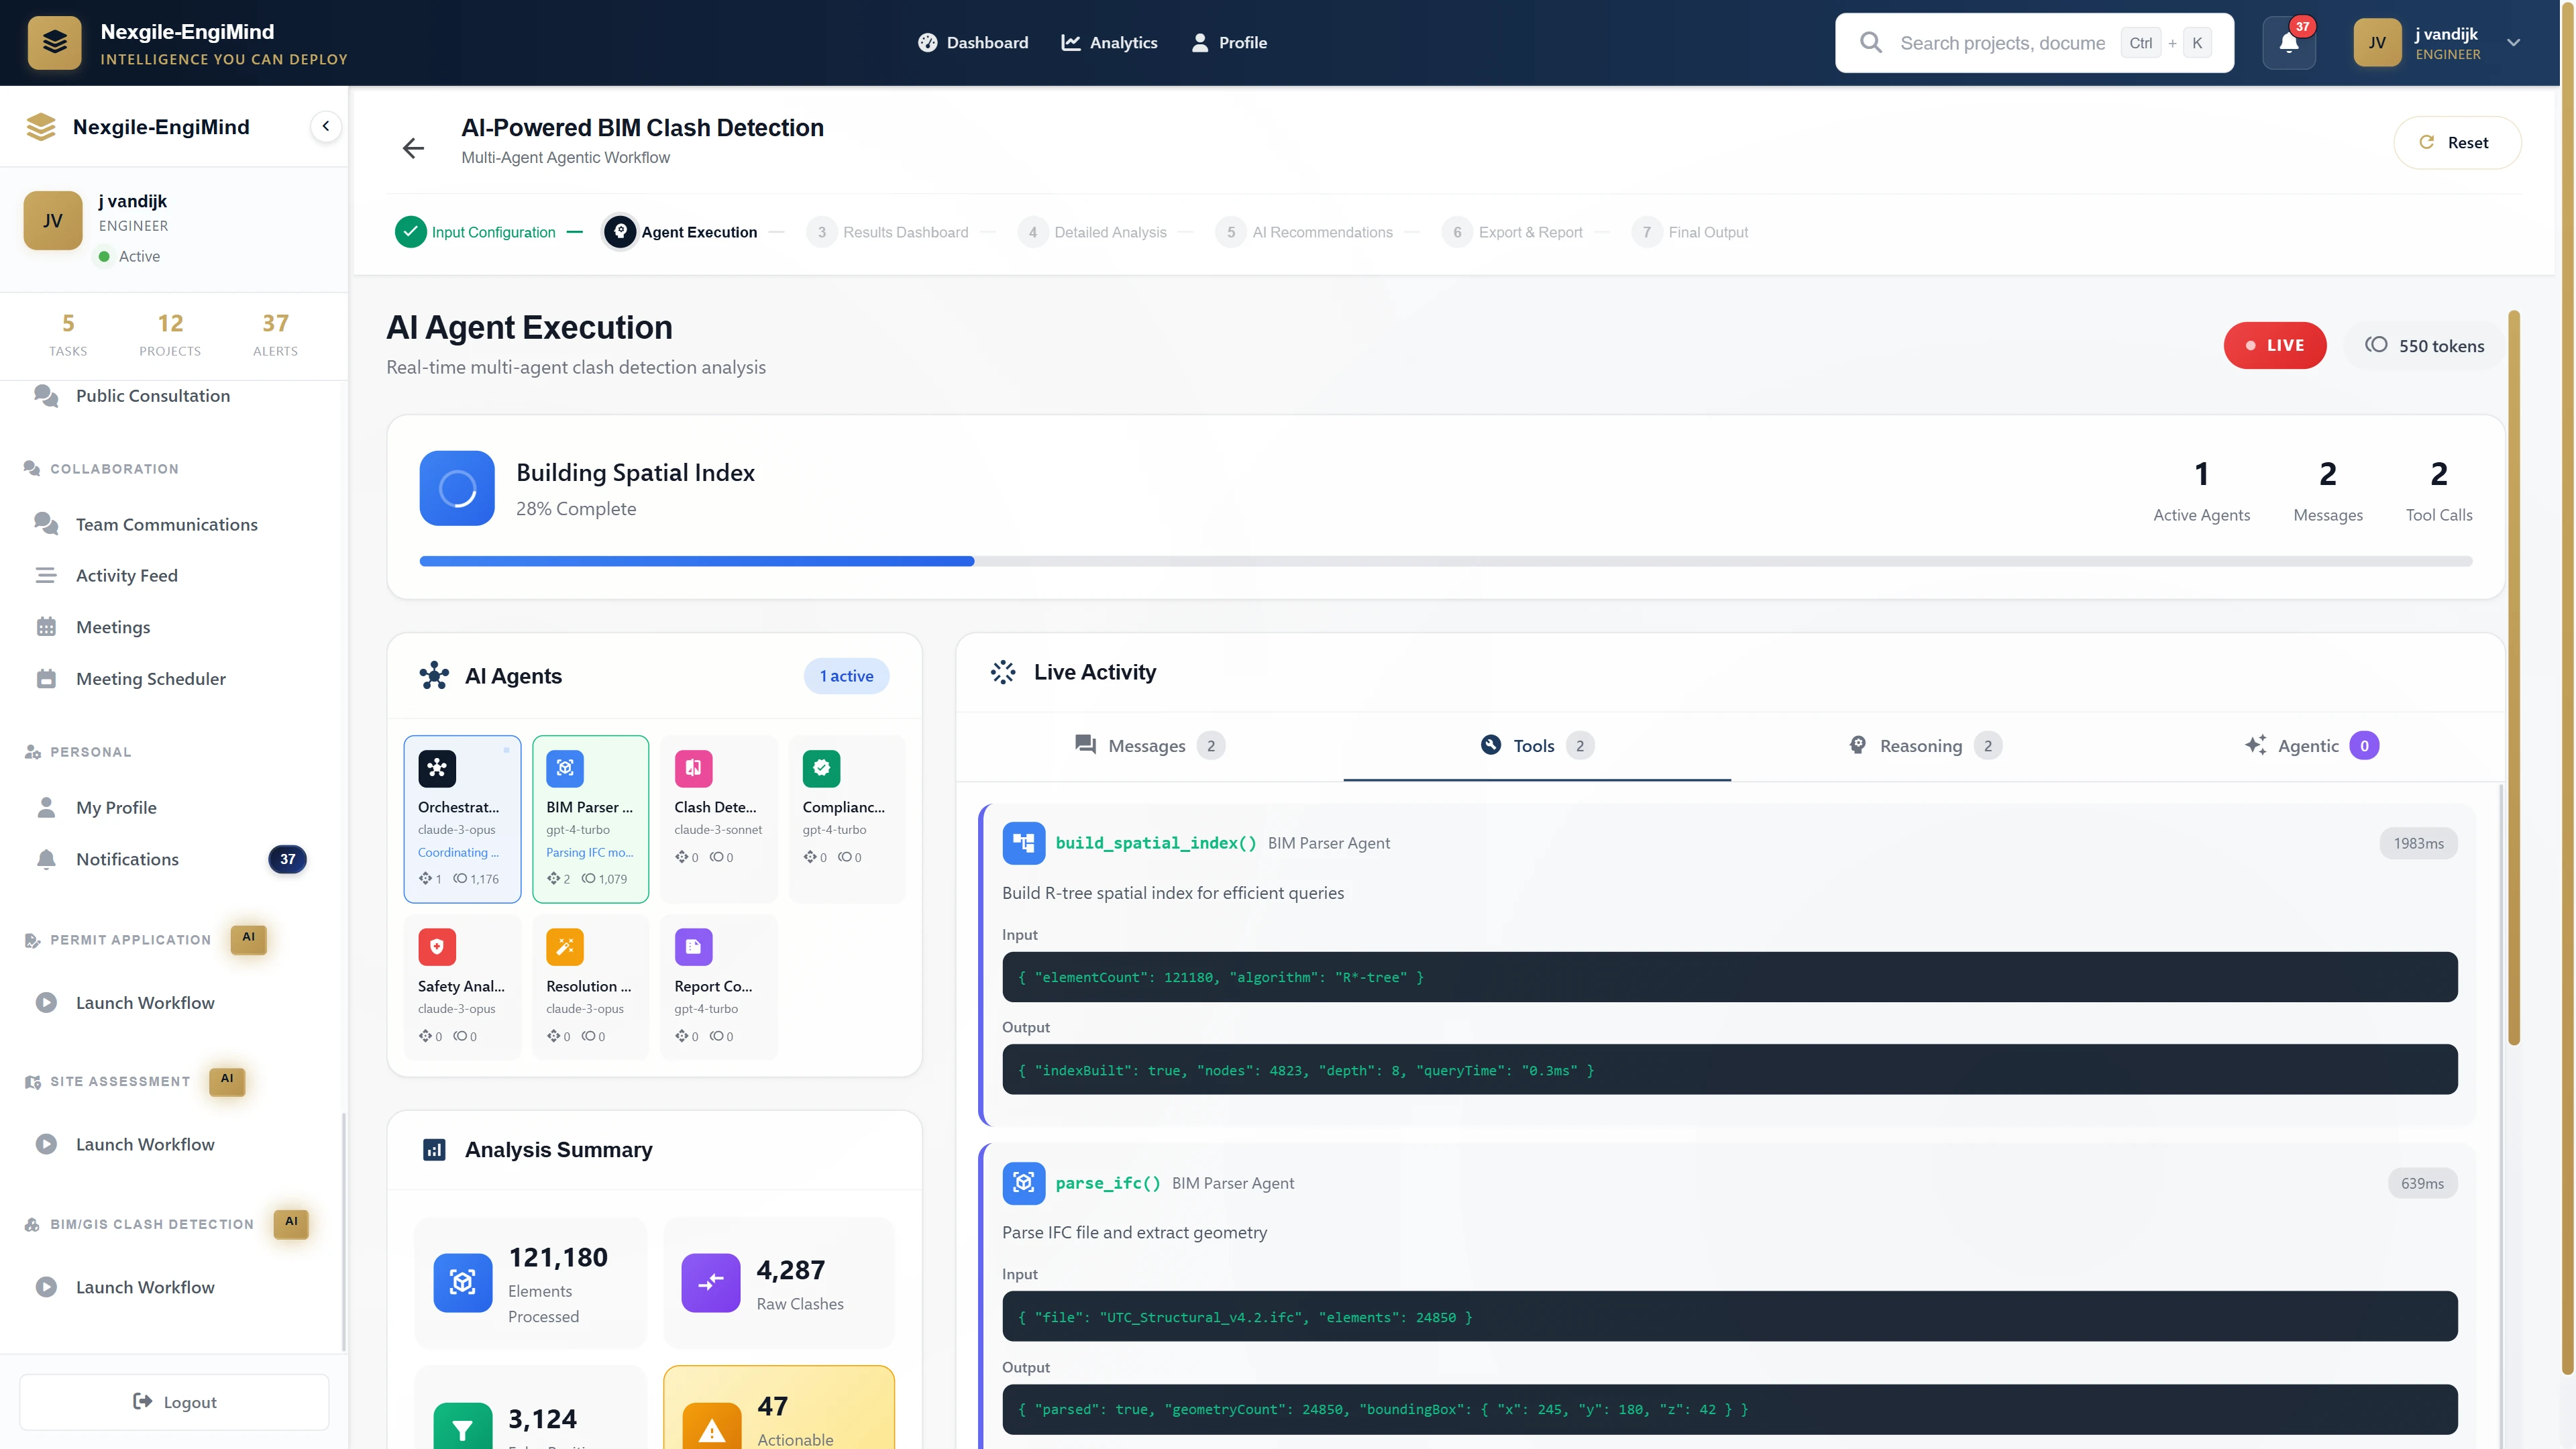Open the Clash Detection agent icon
This screenshot has height=1449, width=2576.
(693, 768)
